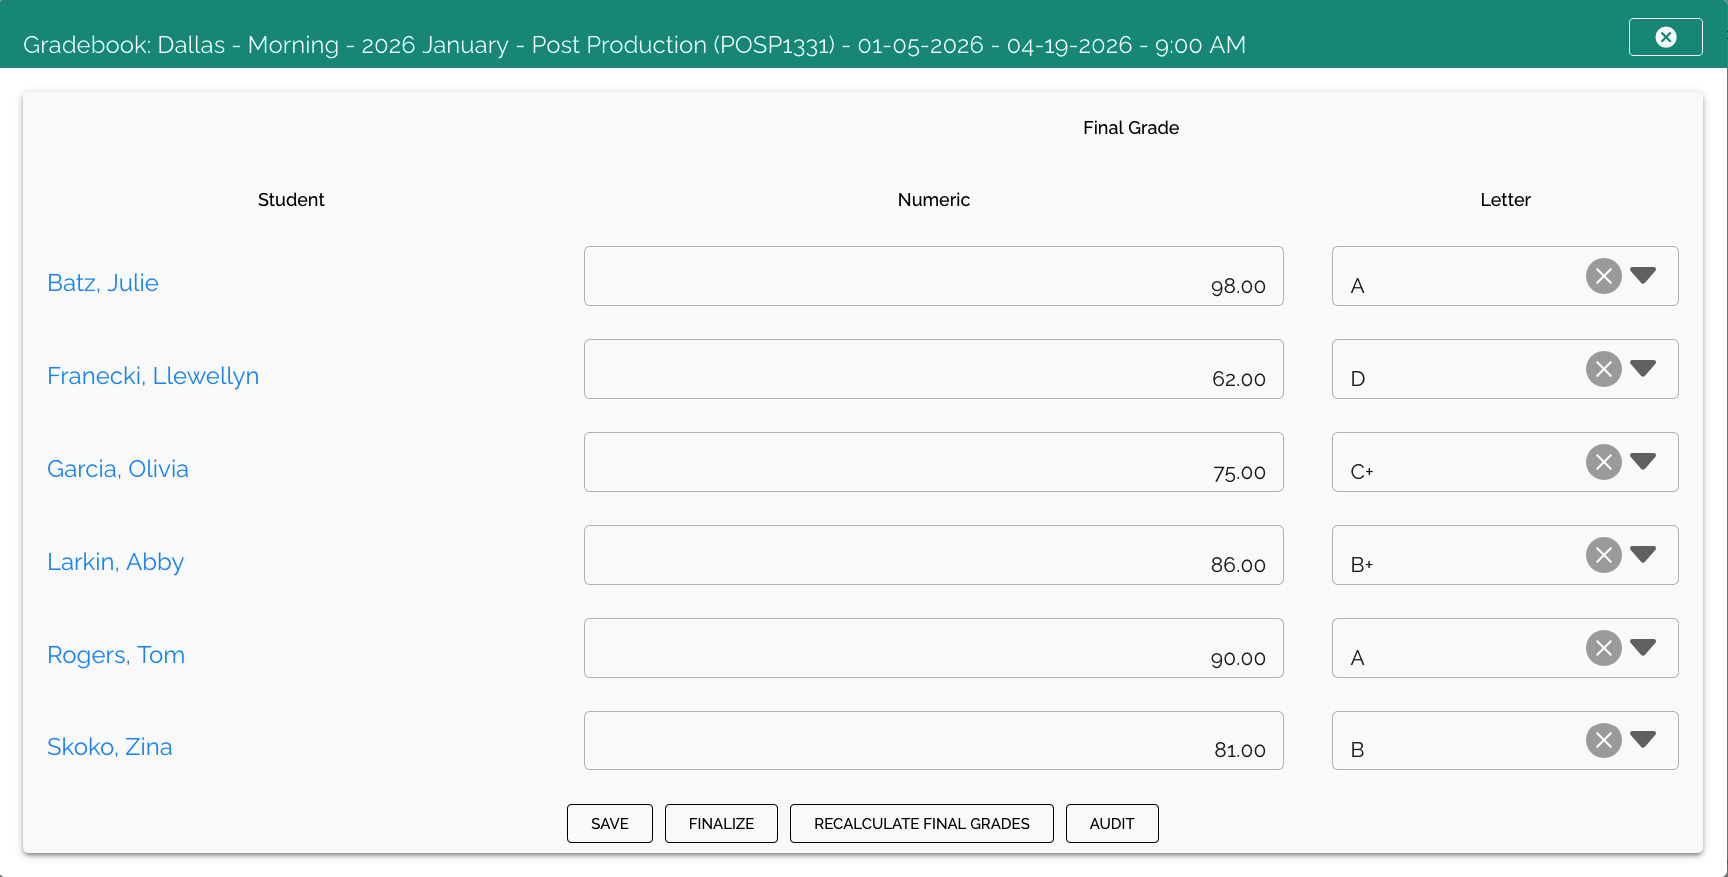1728x877 pixels.
Task: Finalize the gradebook grades
Action: tap(721, 824)
